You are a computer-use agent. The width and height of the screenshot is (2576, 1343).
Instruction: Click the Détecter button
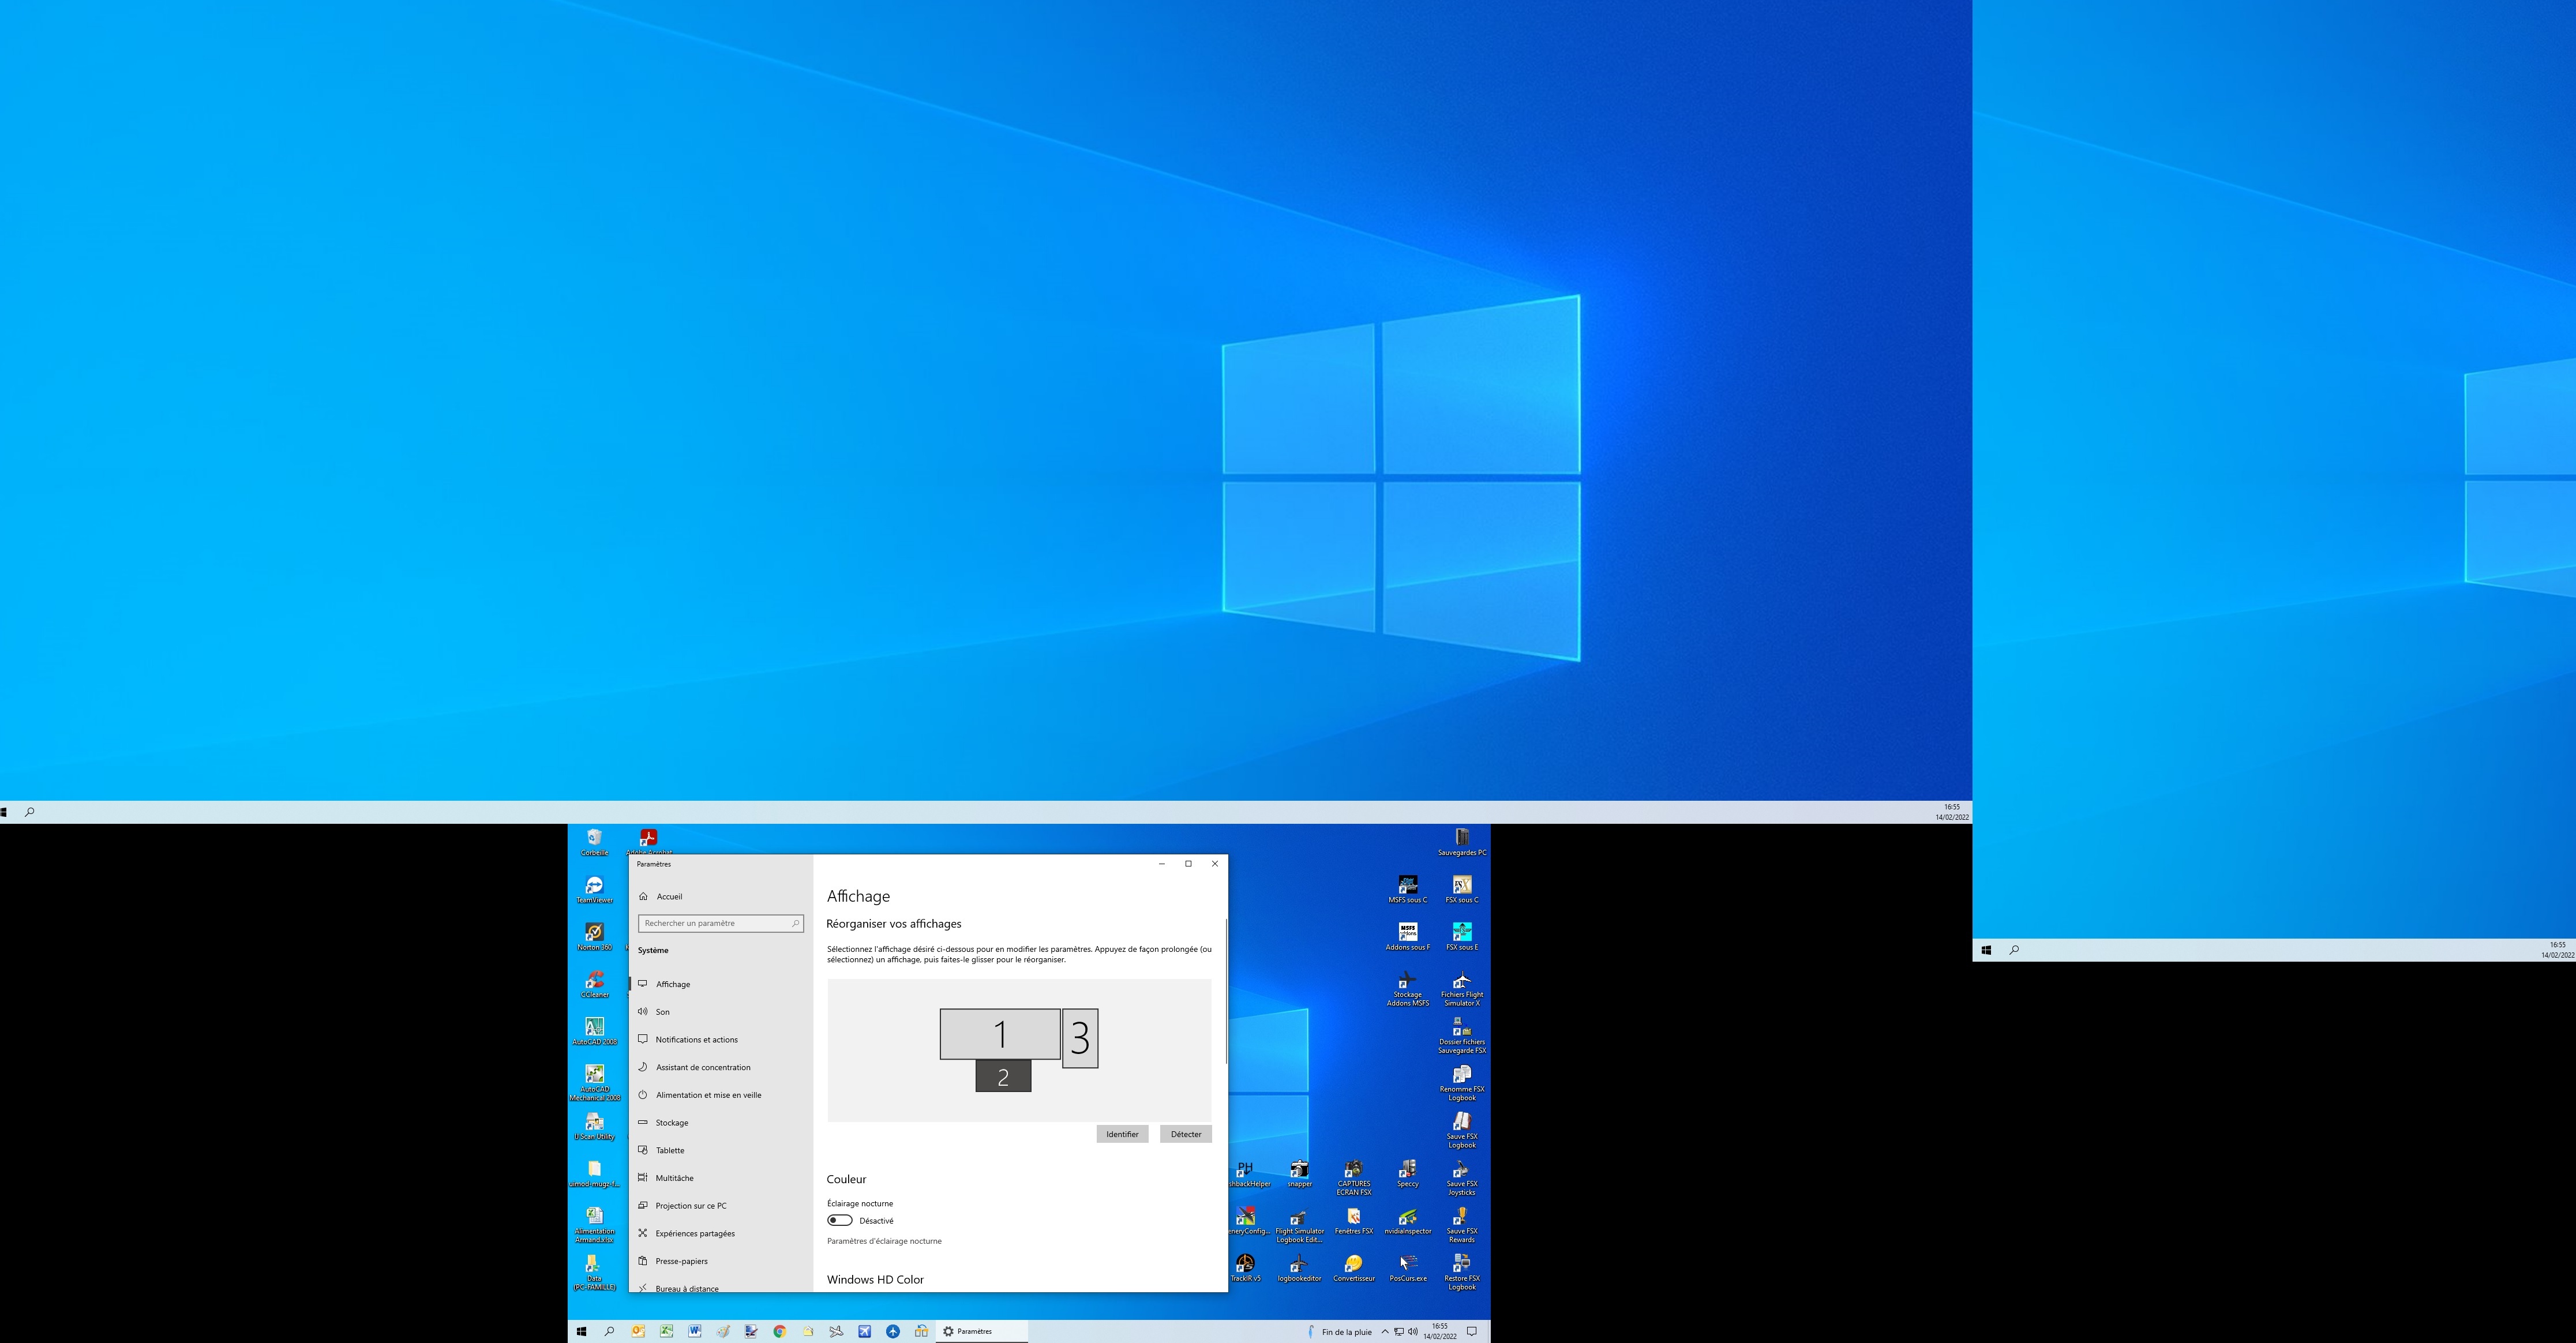click(x=1186, y=1134)
